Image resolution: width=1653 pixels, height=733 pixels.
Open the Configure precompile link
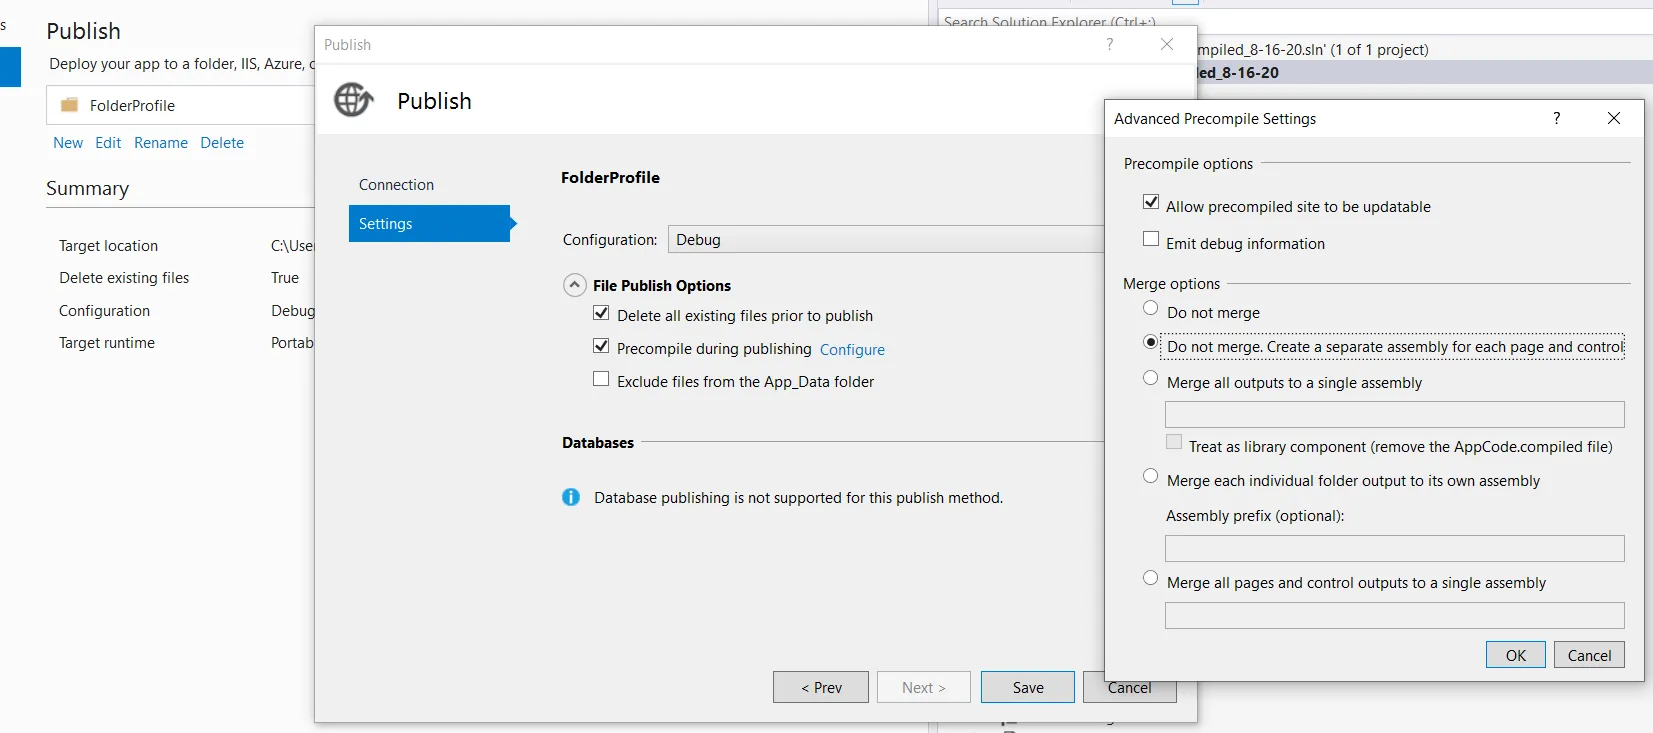(852, 350)
